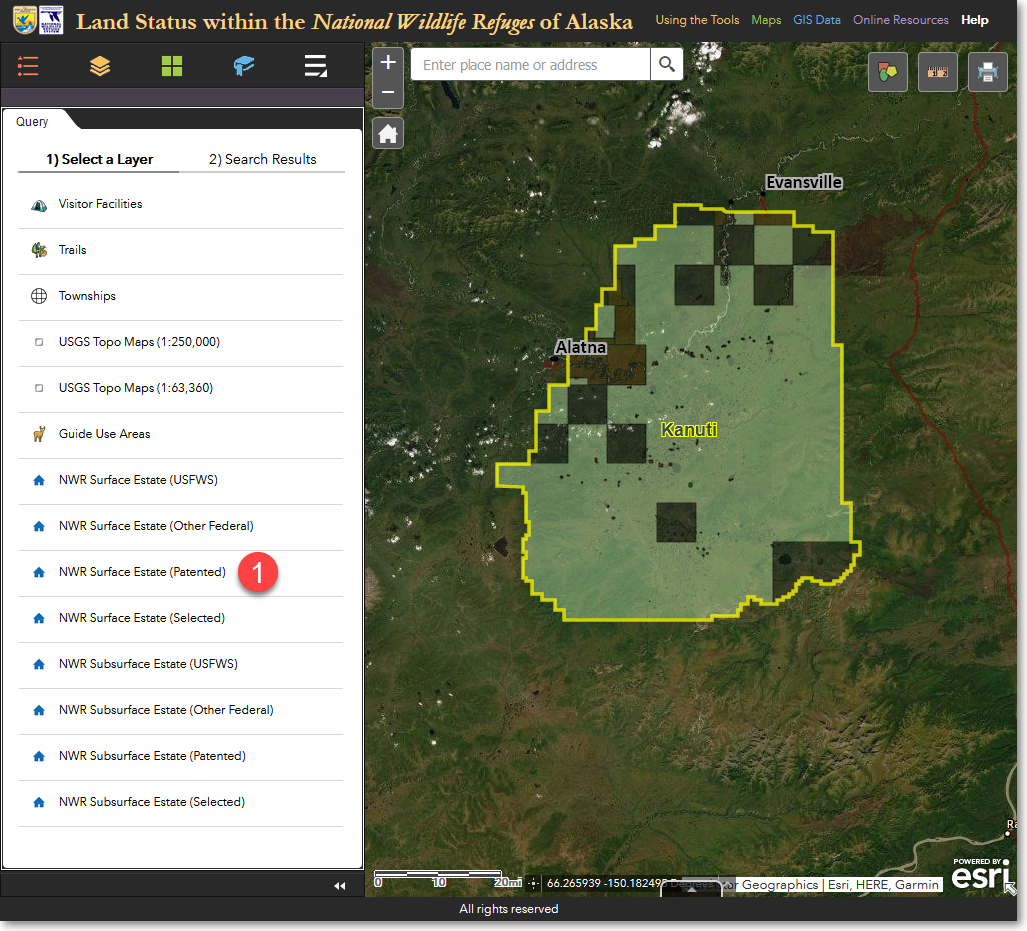Viewport: 1027px width, 931px height.
Task: Click the colored shapes tool icon
Action: 887,72
